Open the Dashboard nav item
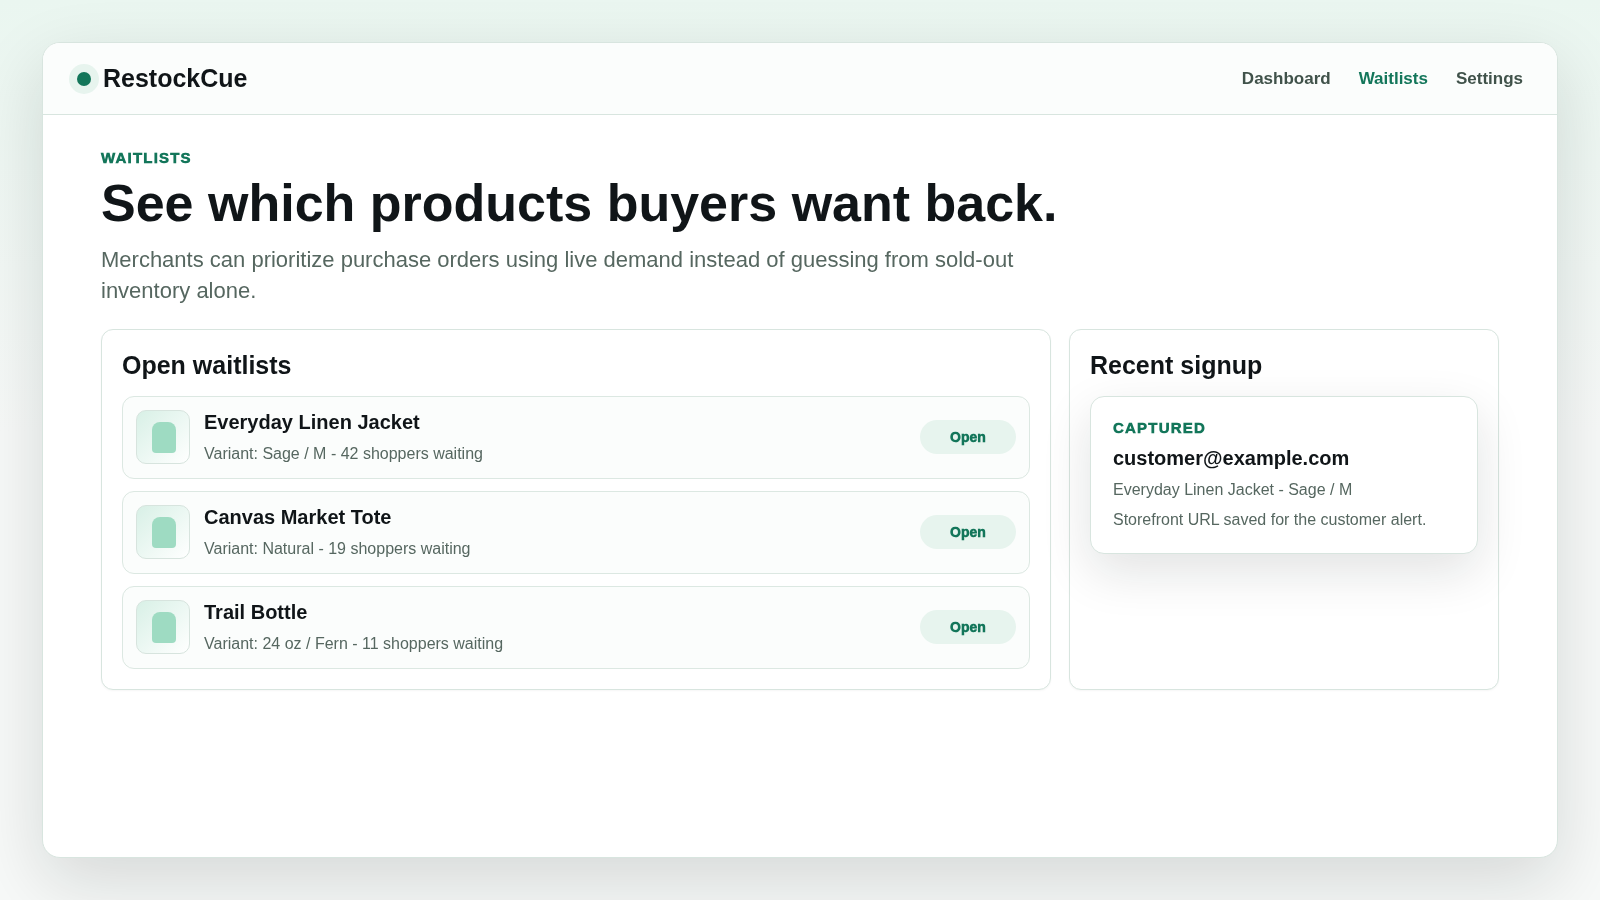 tap(1286, 78)
